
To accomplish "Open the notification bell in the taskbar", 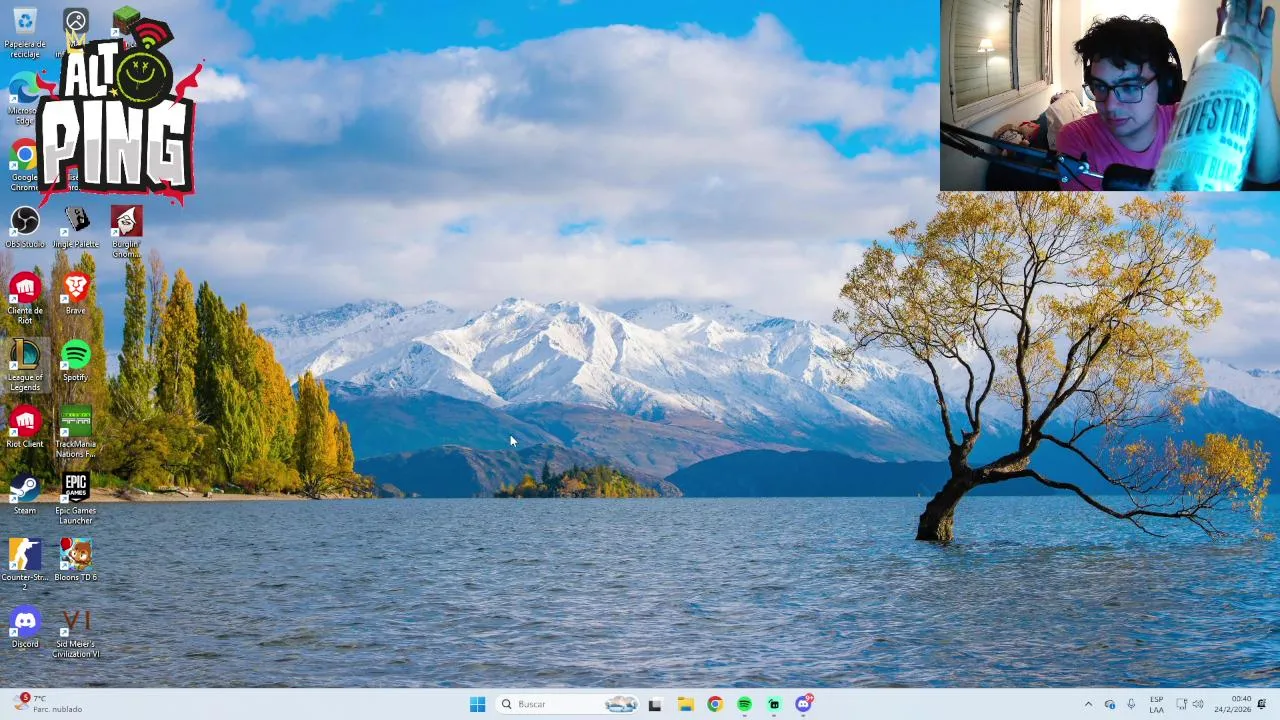I will (1262, 704).
